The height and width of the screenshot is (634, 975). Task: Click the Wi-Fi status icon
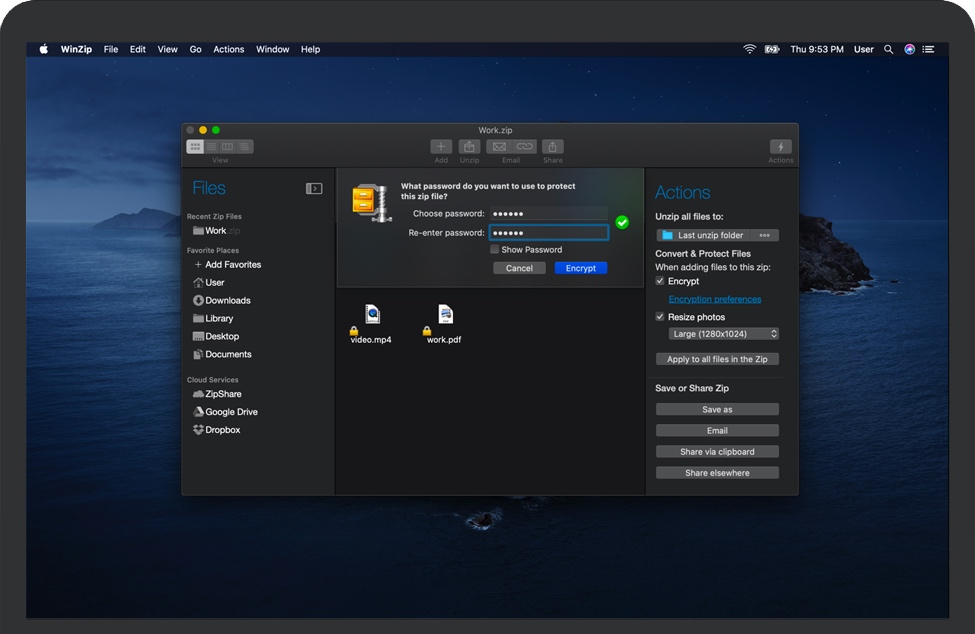coord(749,49)
